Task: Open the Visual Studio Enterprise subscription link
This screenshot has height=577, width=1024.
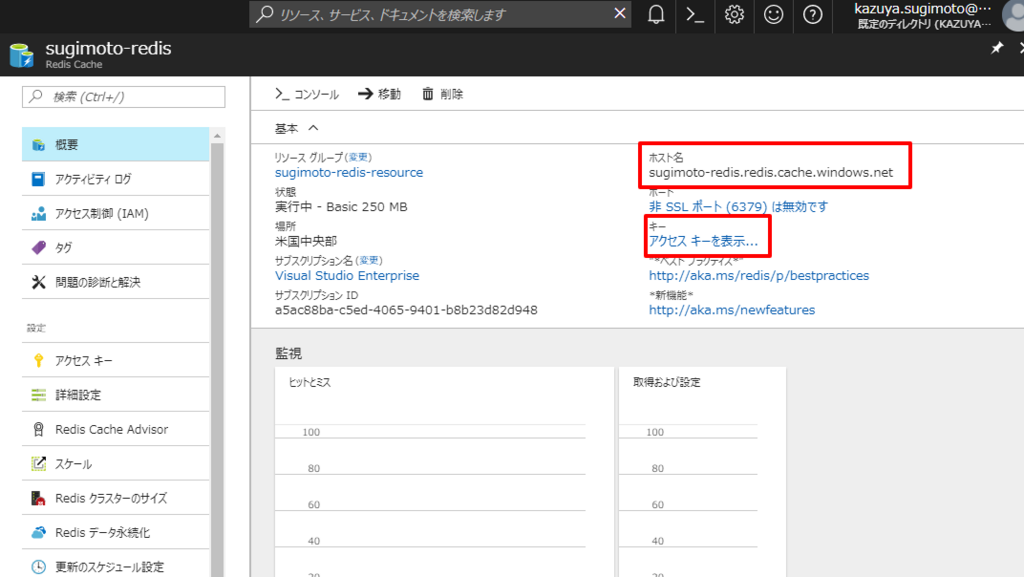Action: point(347,275)
